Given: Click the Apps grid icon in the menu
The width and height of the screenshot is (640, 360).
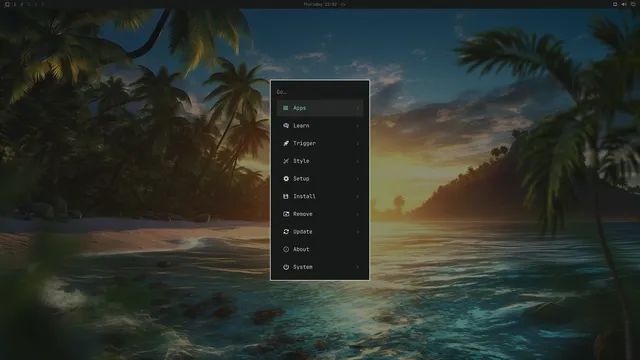Looking at the screenshot, I should [x=286, y=108].
